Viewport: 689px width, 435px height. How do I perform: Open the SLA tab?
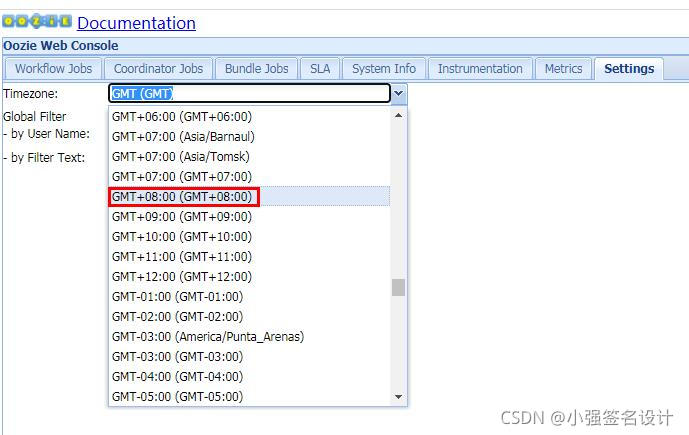click(320, 69)
